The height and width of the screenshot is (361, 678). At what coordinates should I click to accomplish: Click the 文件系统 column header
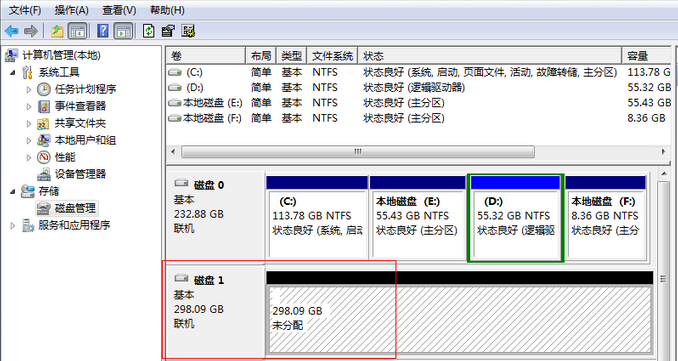pyautogui.click(x=333, y=56)
